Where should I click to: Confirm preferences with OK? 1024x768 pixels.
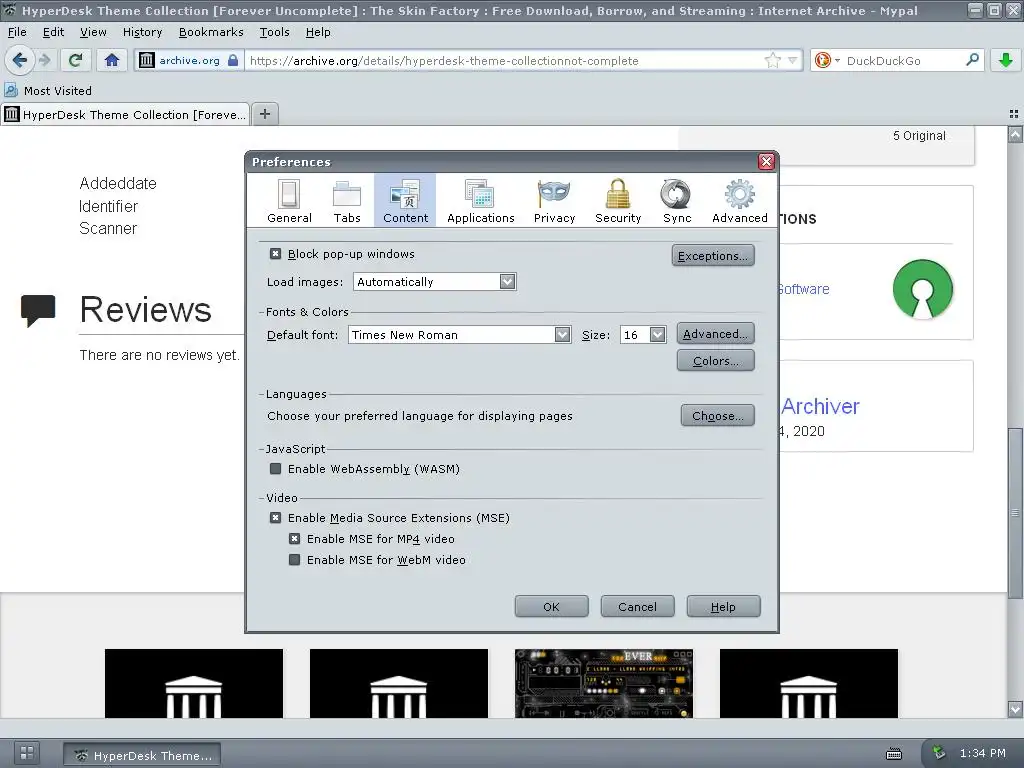pos(551,606)
